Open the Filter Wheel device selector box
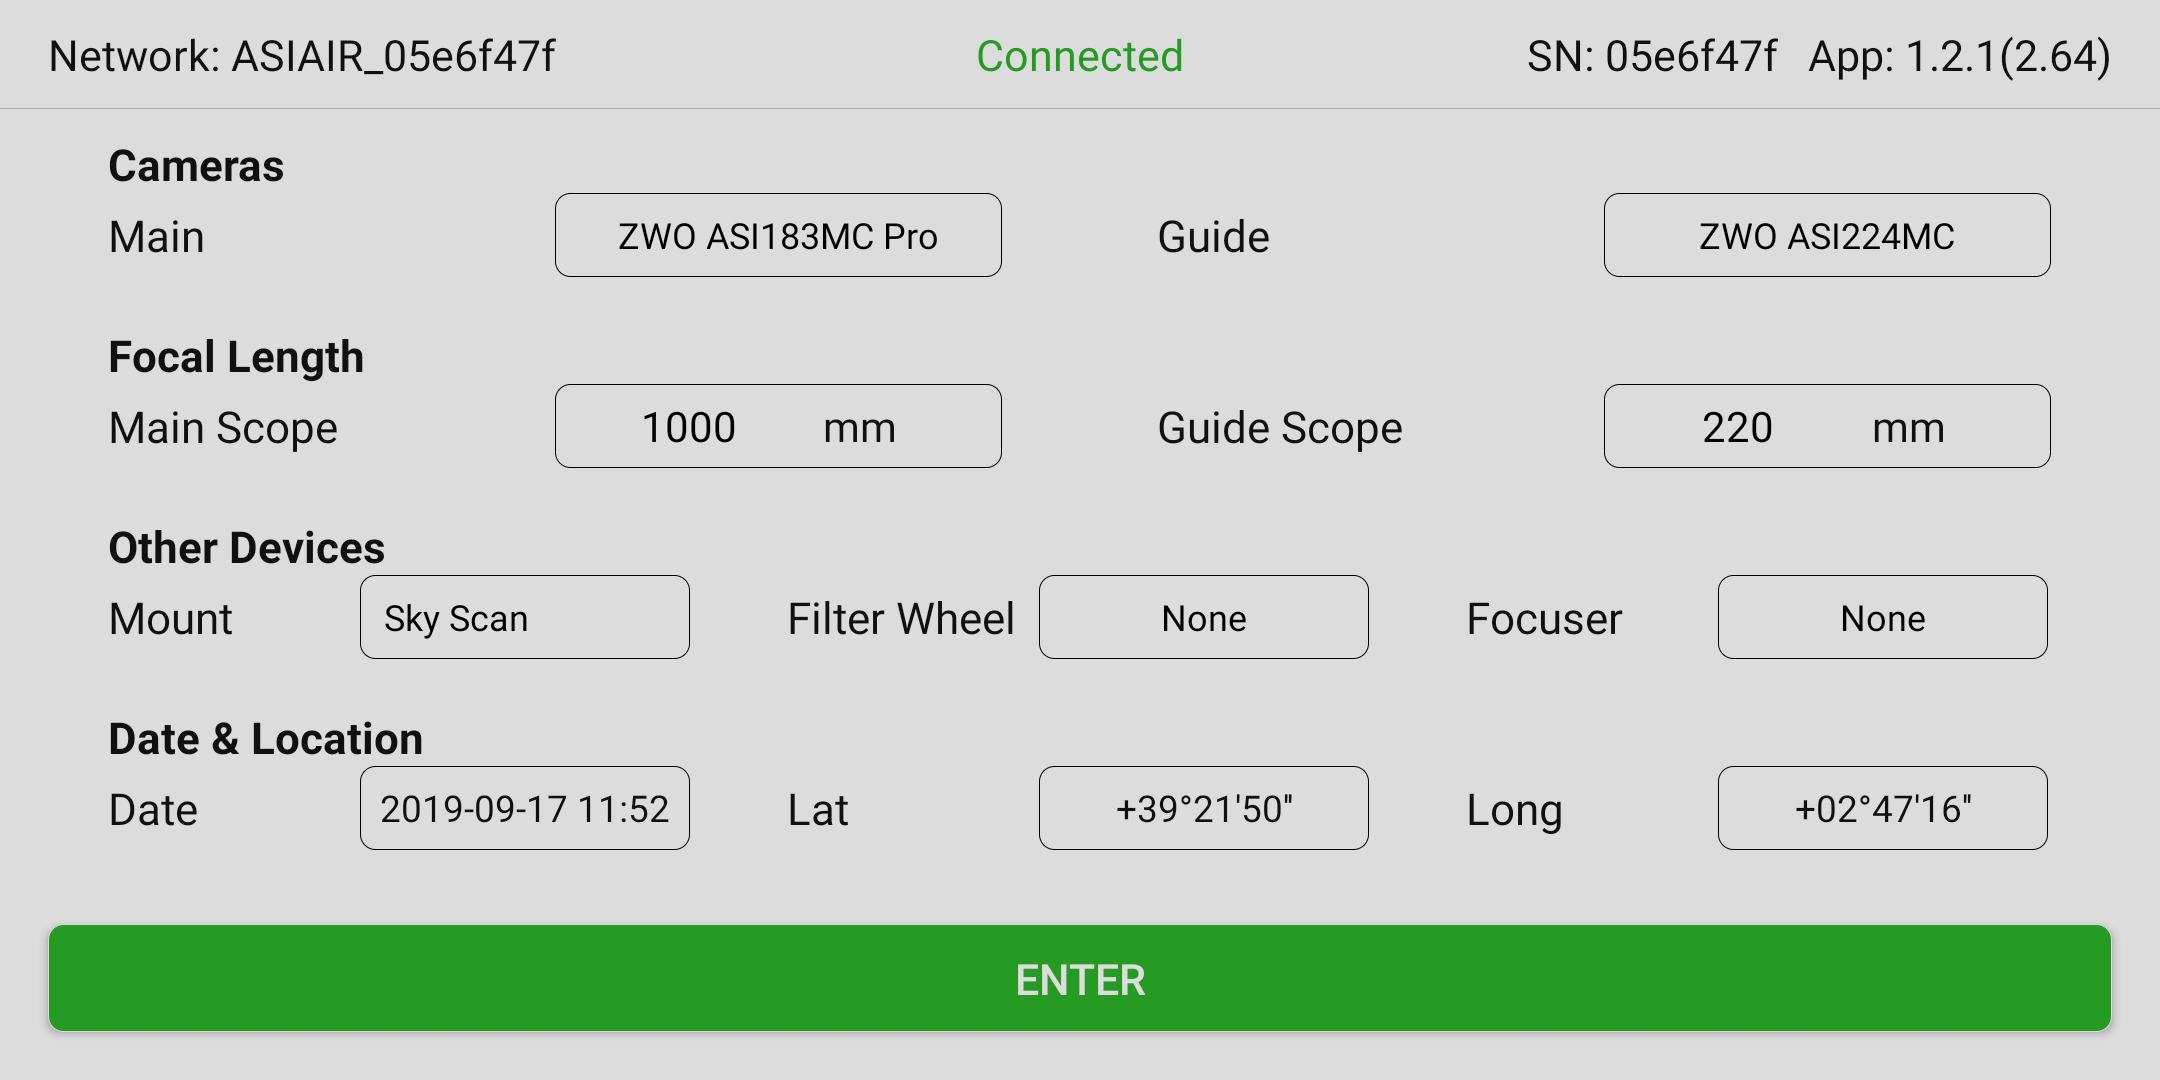Screen dimensions: 2160x1080 tap(1203, 618)
